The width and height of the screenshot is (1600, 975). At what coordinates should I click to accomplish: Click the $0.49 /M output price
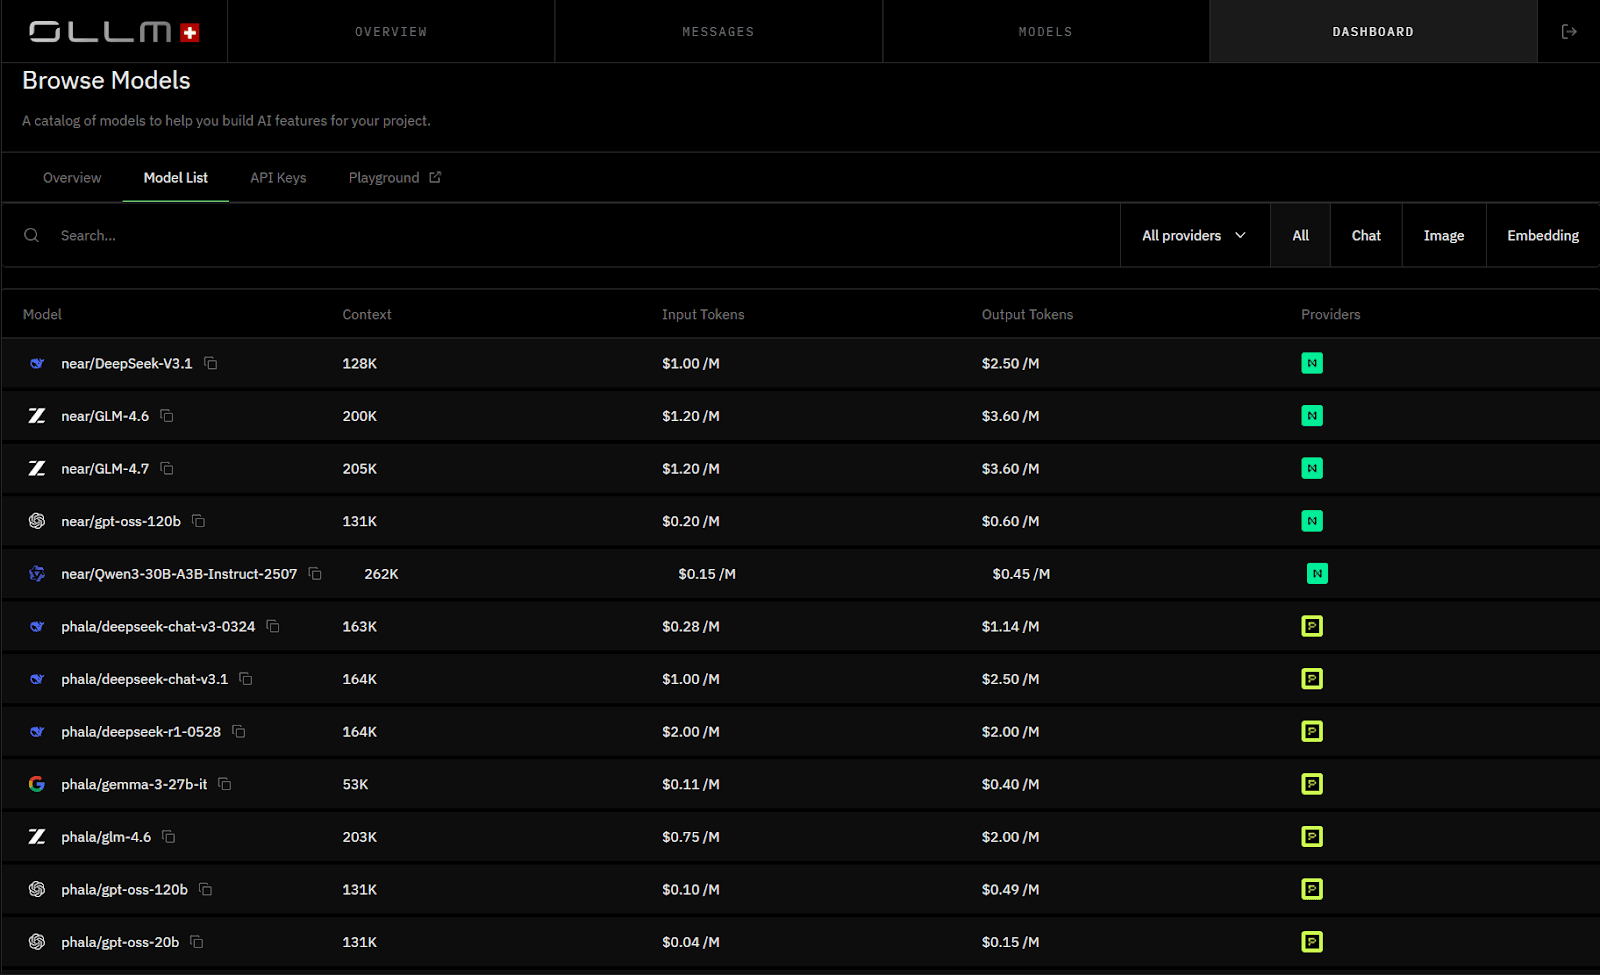1010,889
